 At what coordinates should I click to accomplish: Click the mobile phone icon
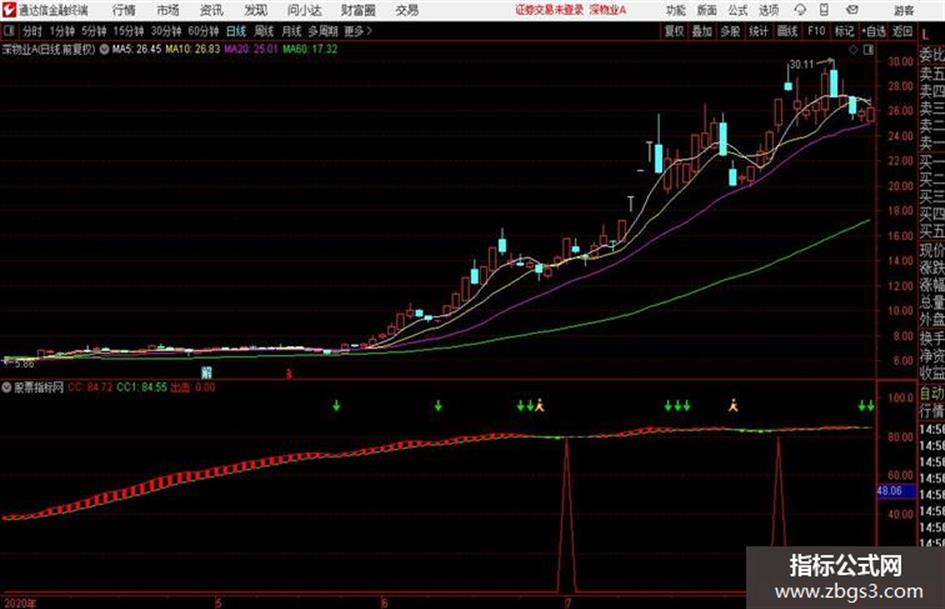(824, 10)
